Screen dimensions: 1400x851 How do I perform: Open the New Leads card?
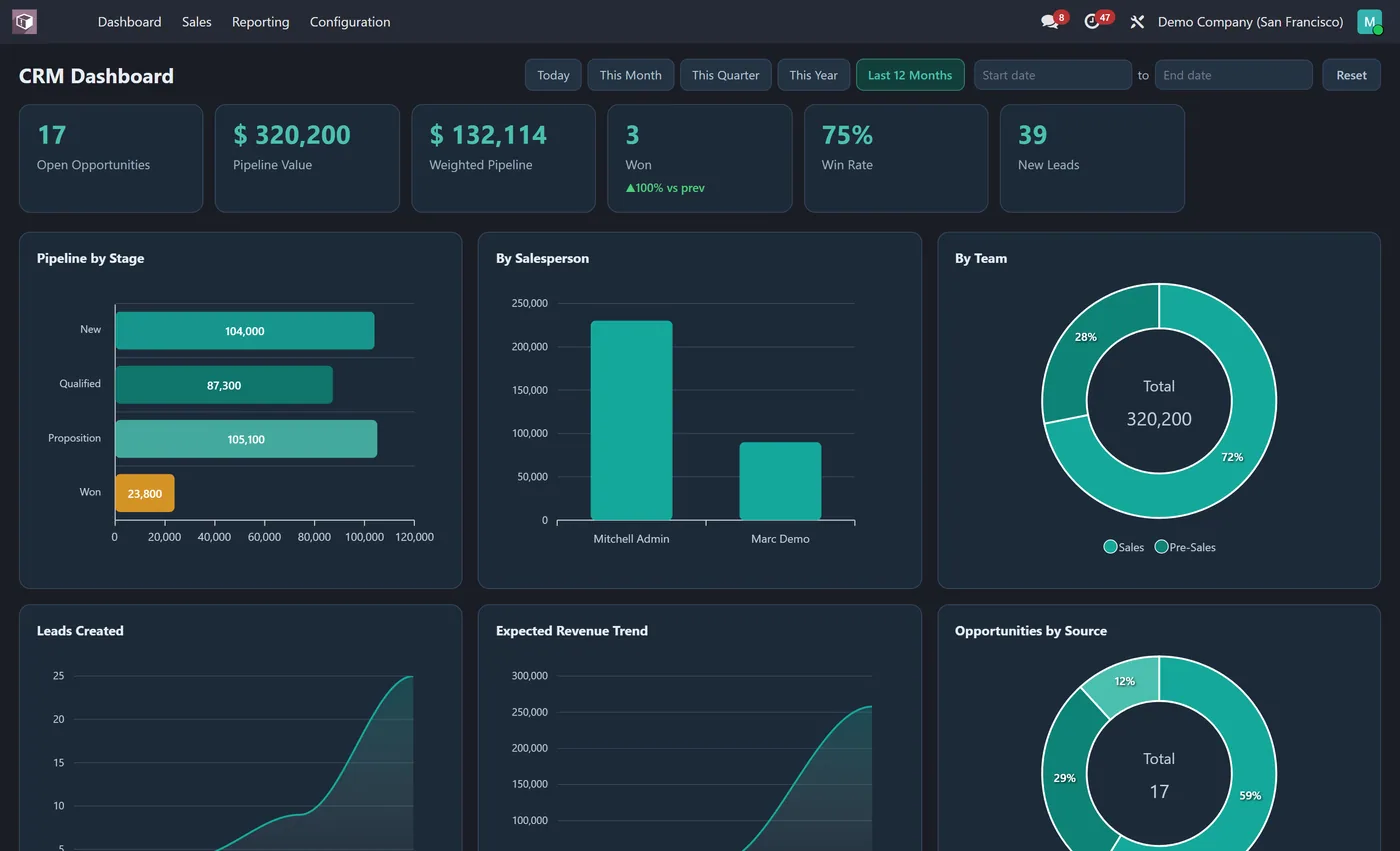point(1092,158)
